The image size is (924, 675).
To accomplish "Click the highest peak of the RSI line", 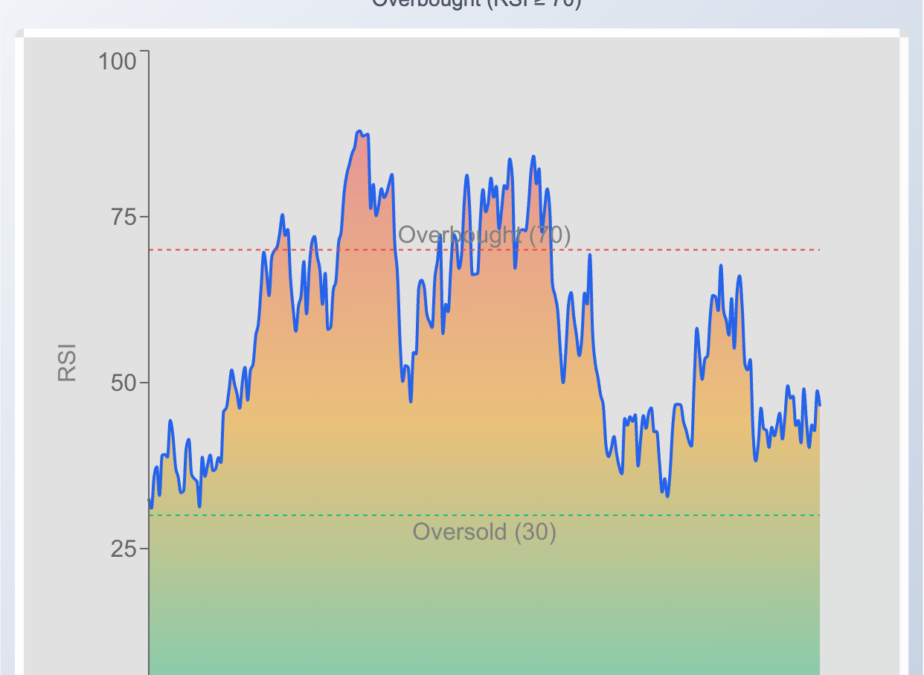I will click(x=359, y=132).
